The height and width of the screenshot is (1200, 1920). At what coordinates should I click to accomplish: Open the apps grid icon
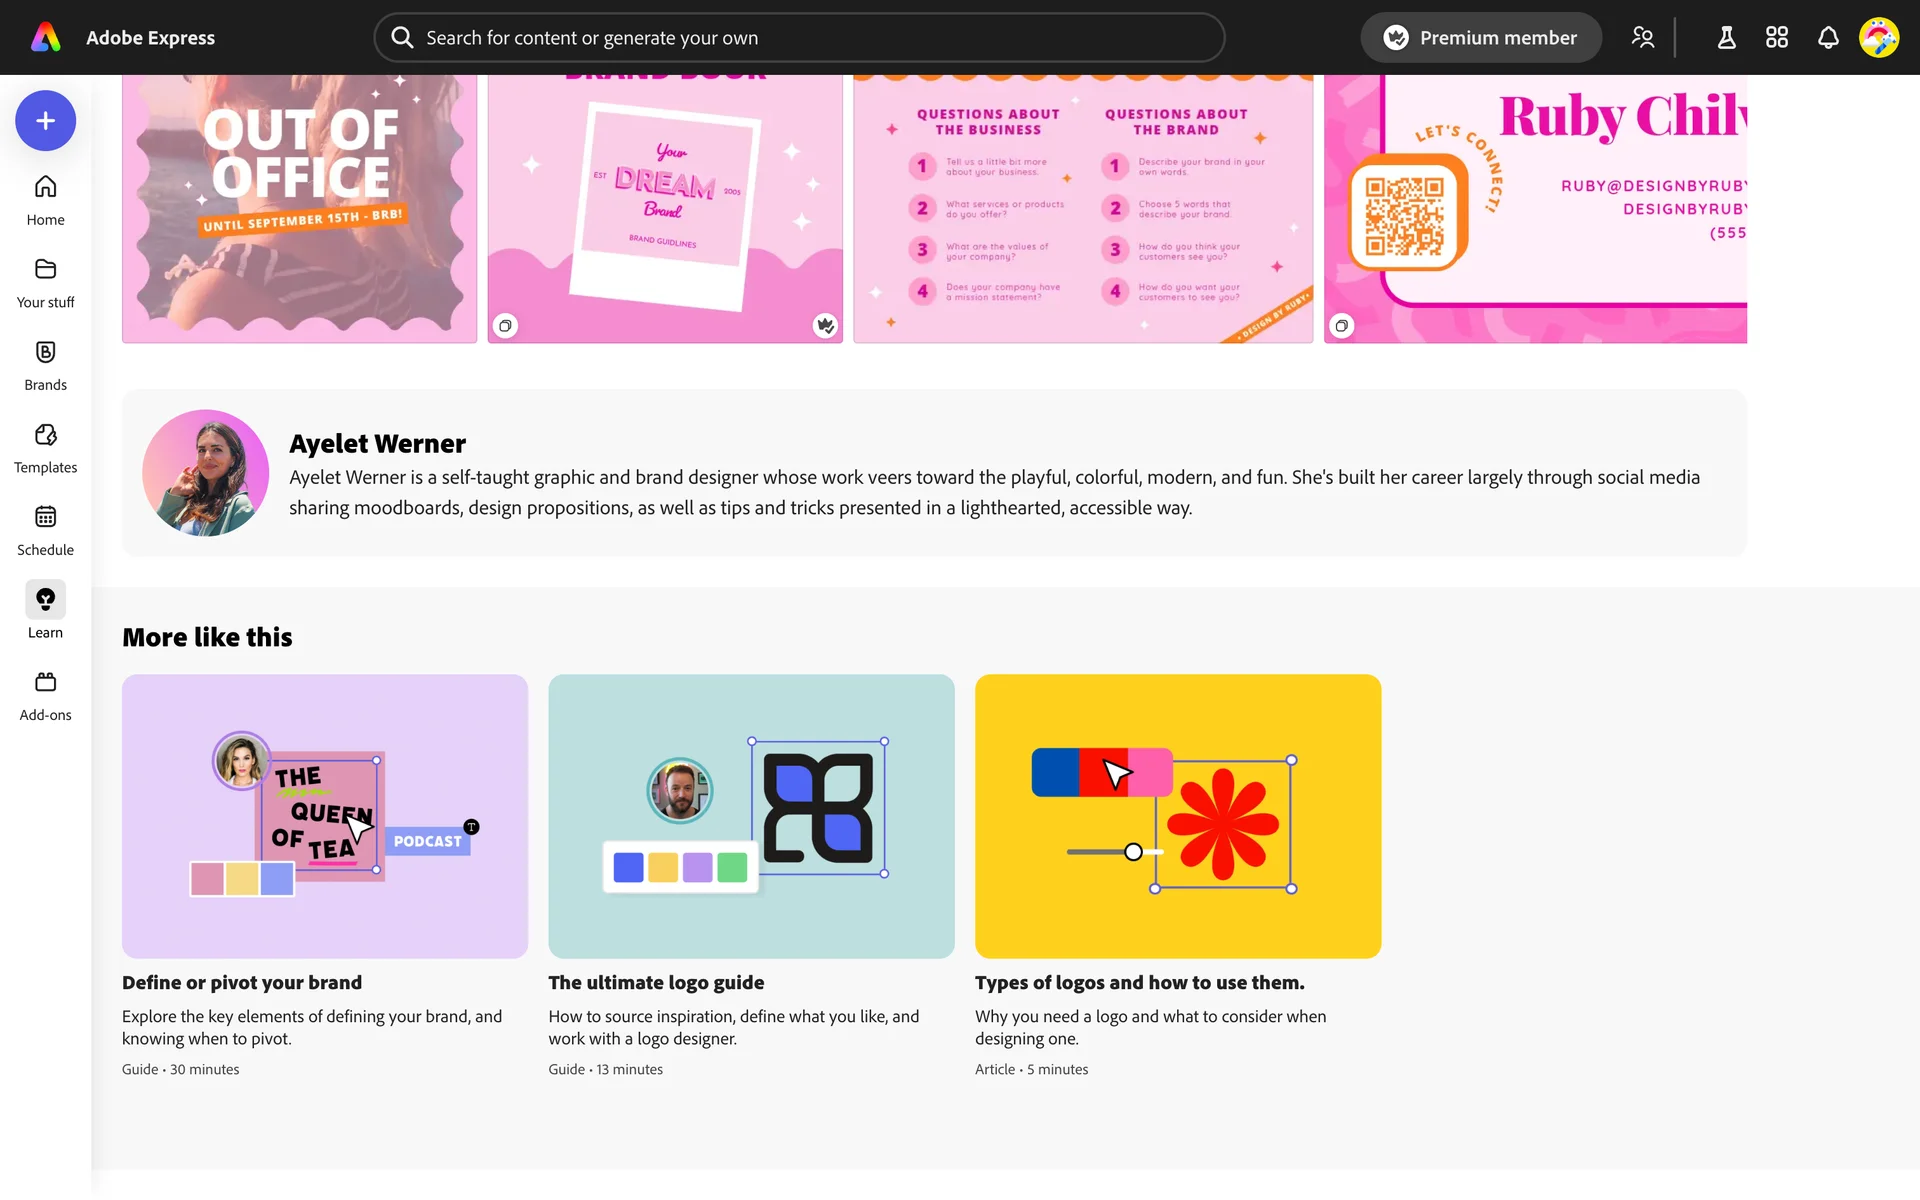1776,38
